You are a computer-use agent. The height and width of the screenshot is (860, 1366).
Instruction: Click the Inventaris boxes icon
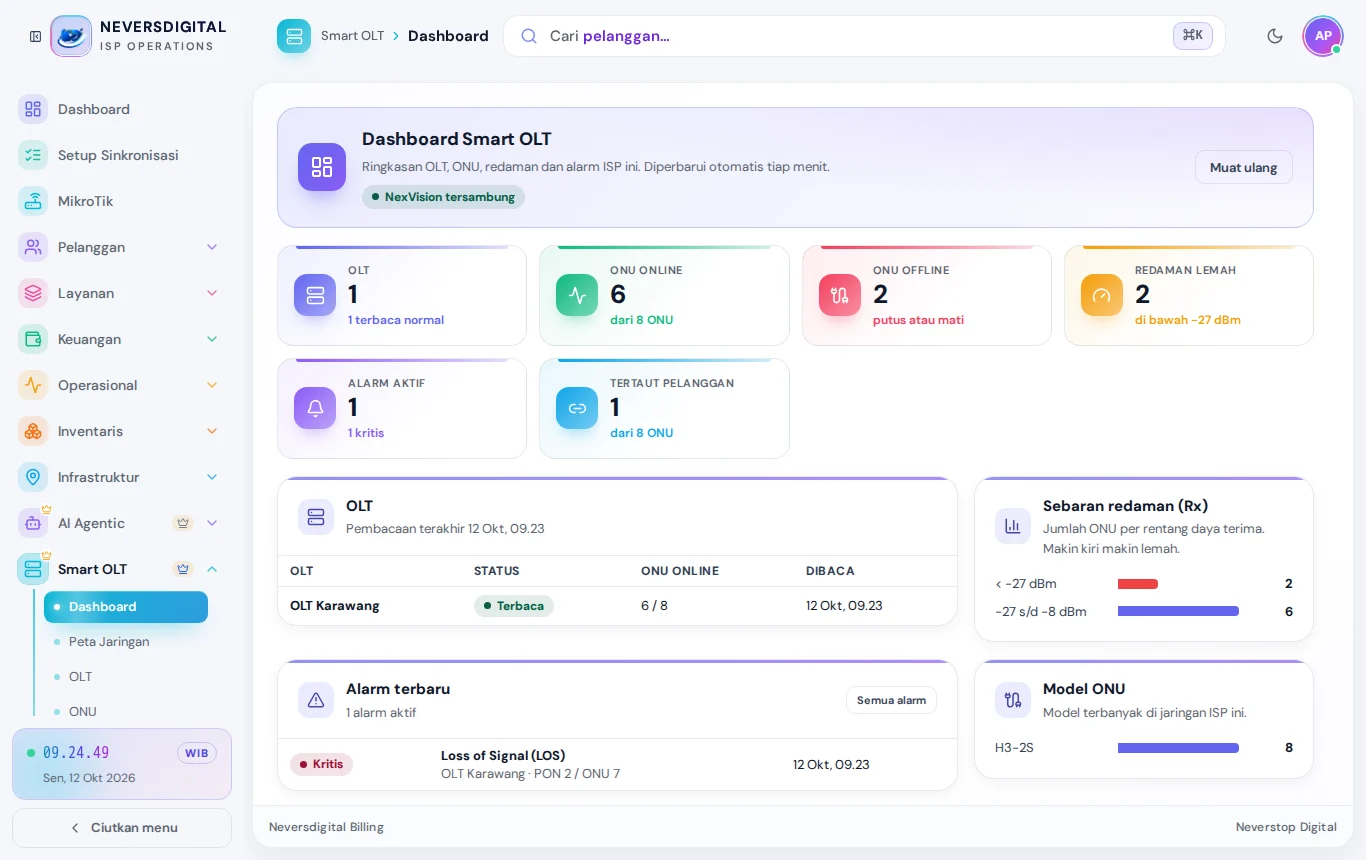point(33,431)
